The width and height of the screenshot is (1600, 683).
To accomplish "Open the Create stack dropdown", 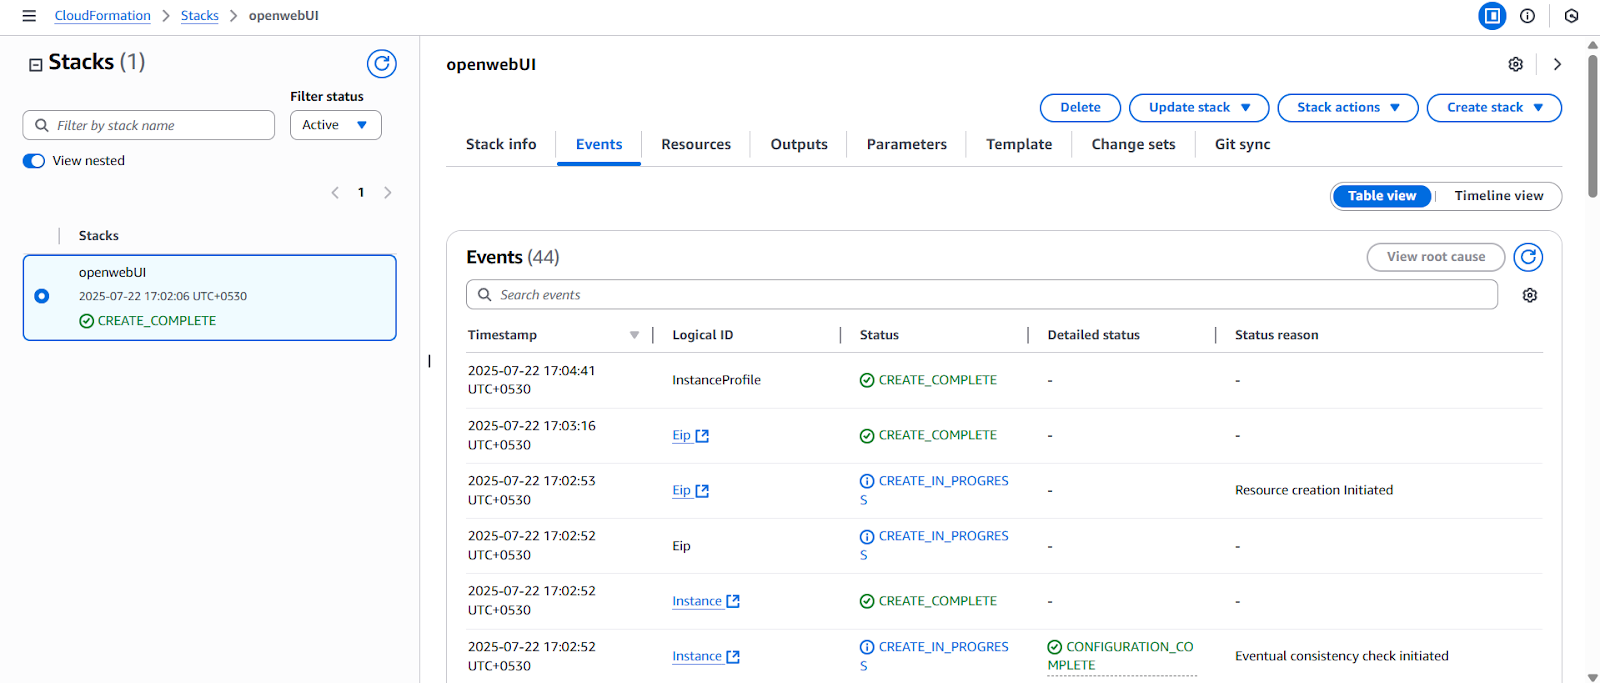I will [x=1494, y=108].
